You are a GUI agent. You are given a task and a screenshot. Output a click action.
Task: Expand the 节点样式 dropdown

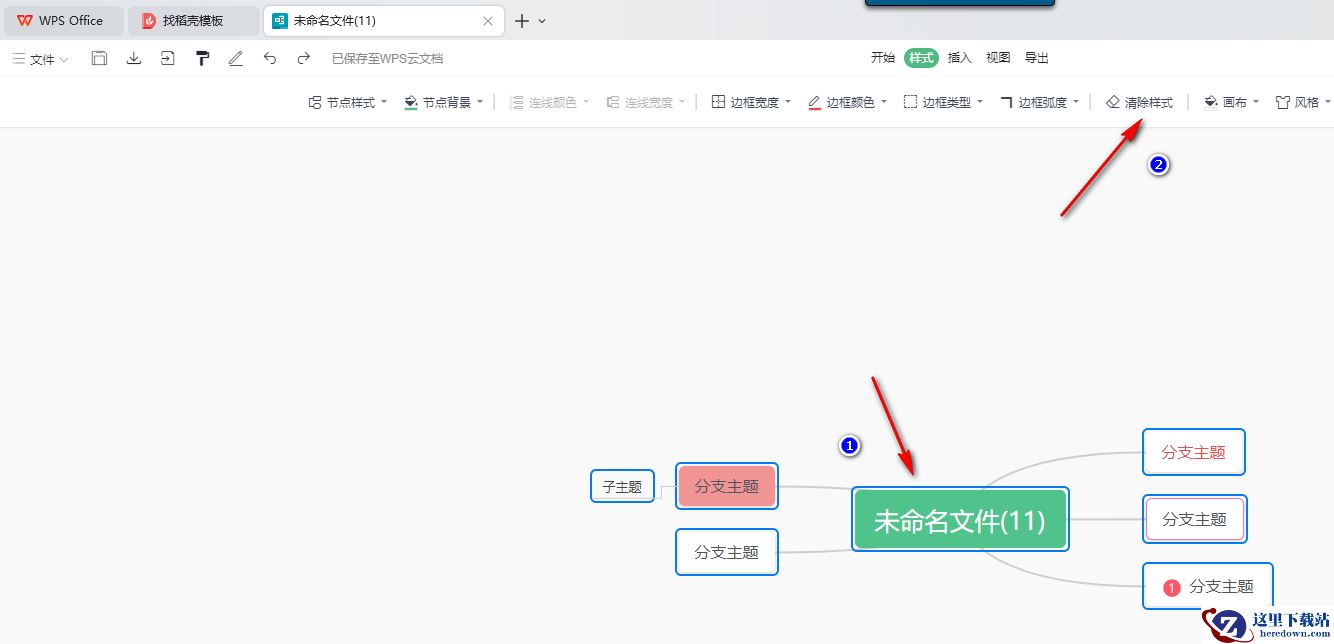point(347,102)
